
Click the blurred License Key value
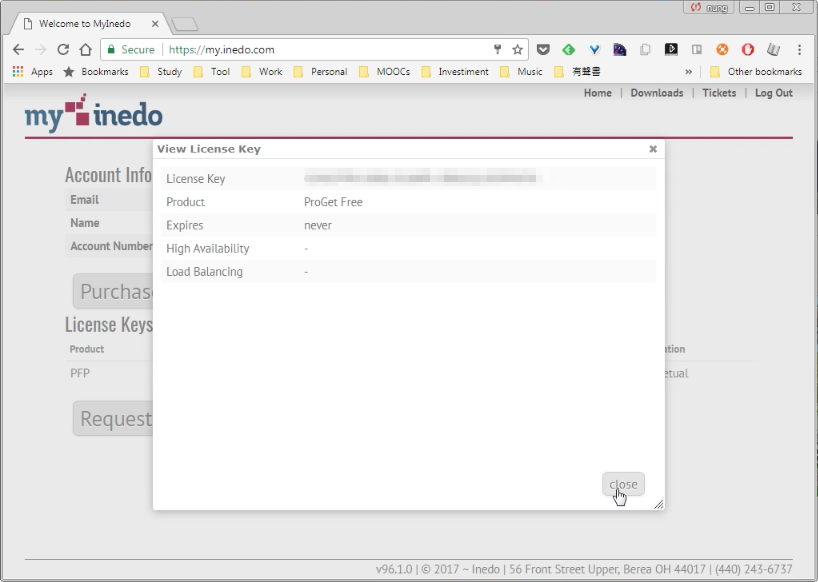[422, 178]
